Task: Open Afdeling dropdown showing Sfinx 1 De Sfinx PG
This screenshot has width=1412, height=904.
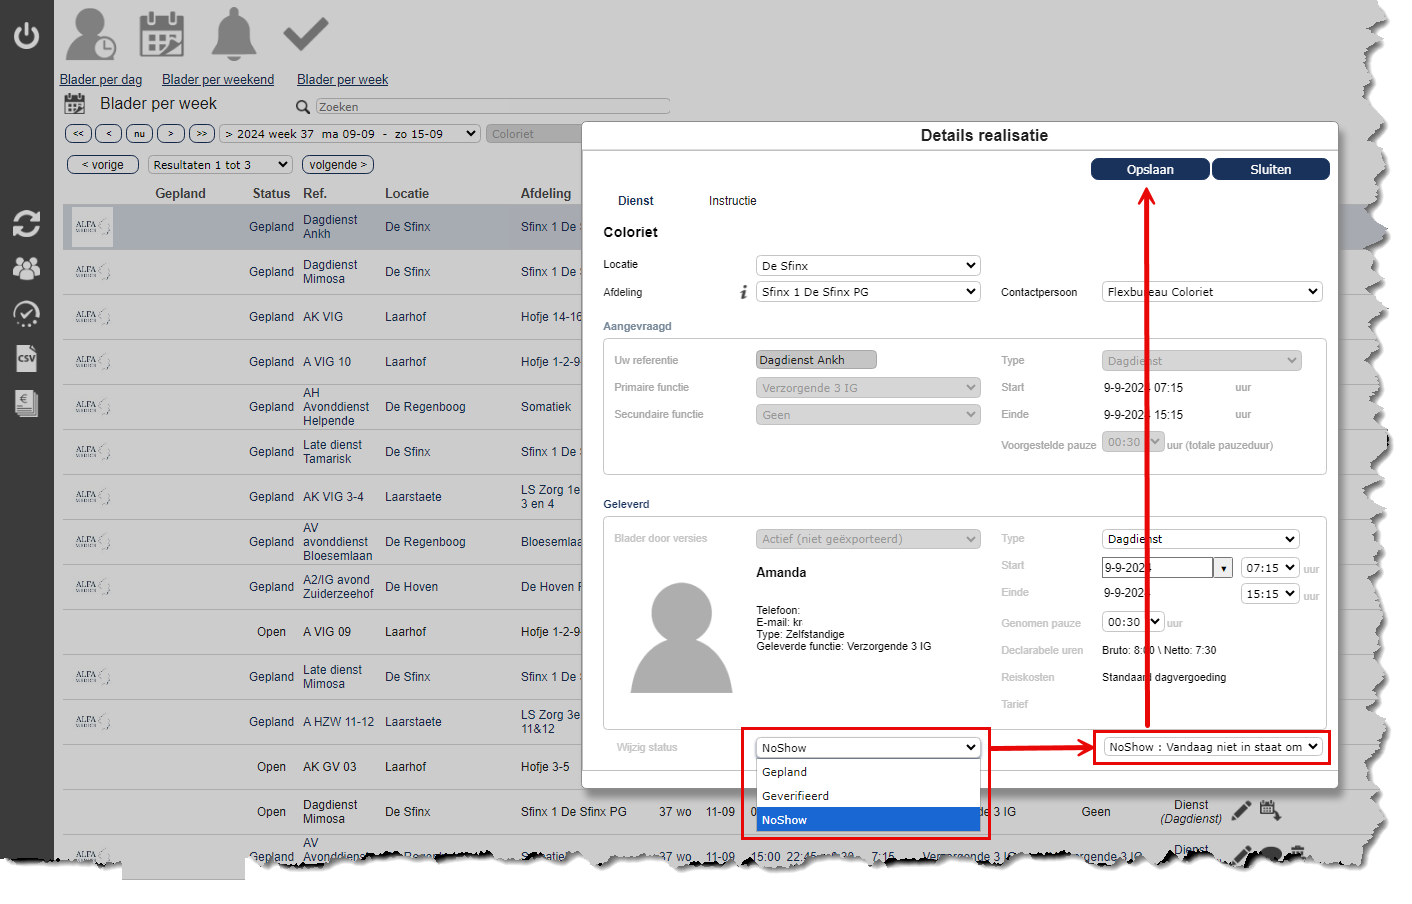Action: 868,292
